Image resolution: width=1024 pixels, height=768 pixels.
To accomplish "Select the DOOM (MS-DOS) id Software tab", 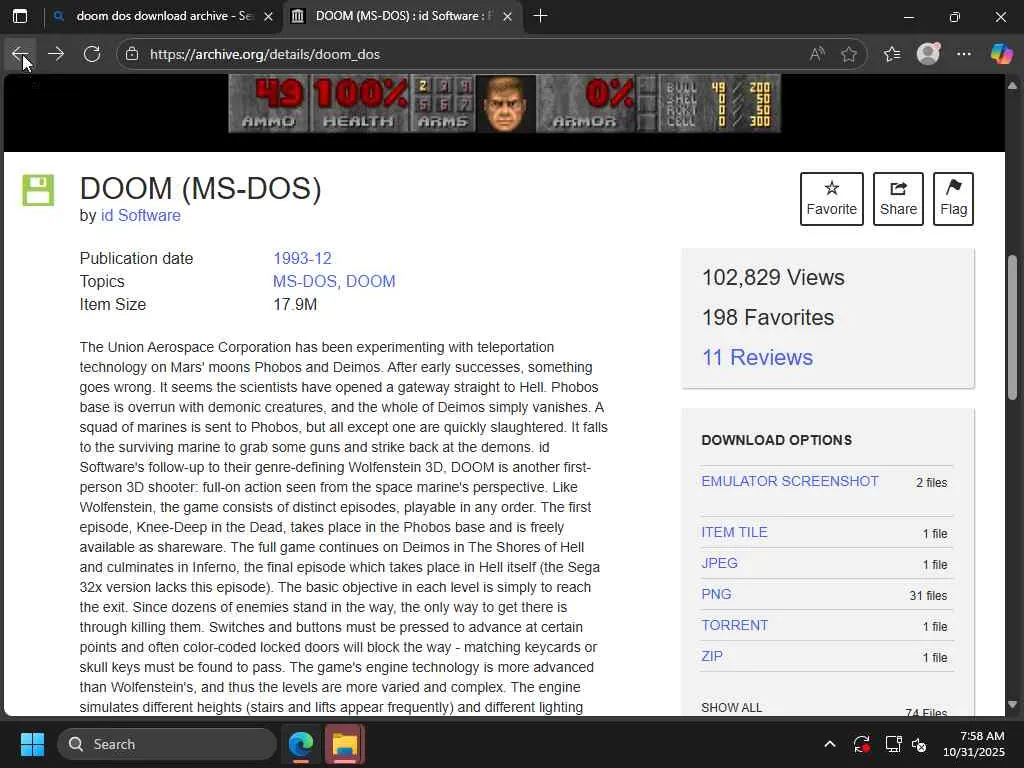I will tap(403, 16).
